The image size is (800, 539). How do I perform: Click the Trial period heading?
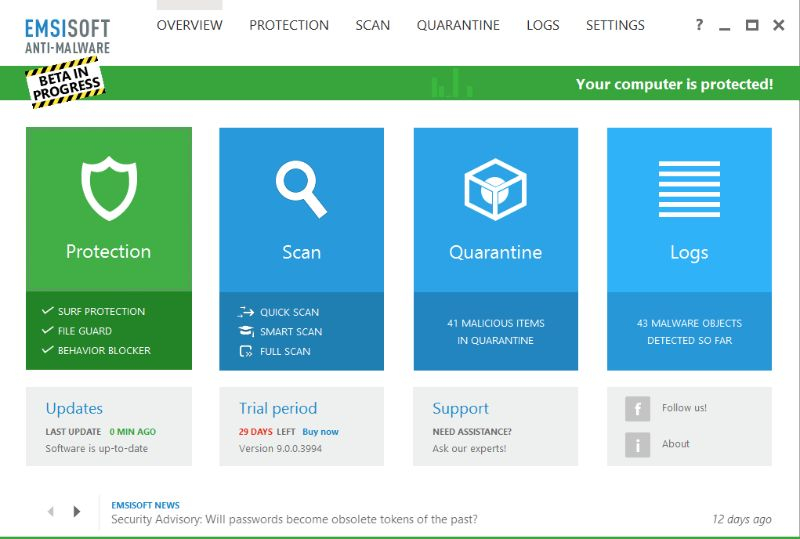tap(278, 409)
